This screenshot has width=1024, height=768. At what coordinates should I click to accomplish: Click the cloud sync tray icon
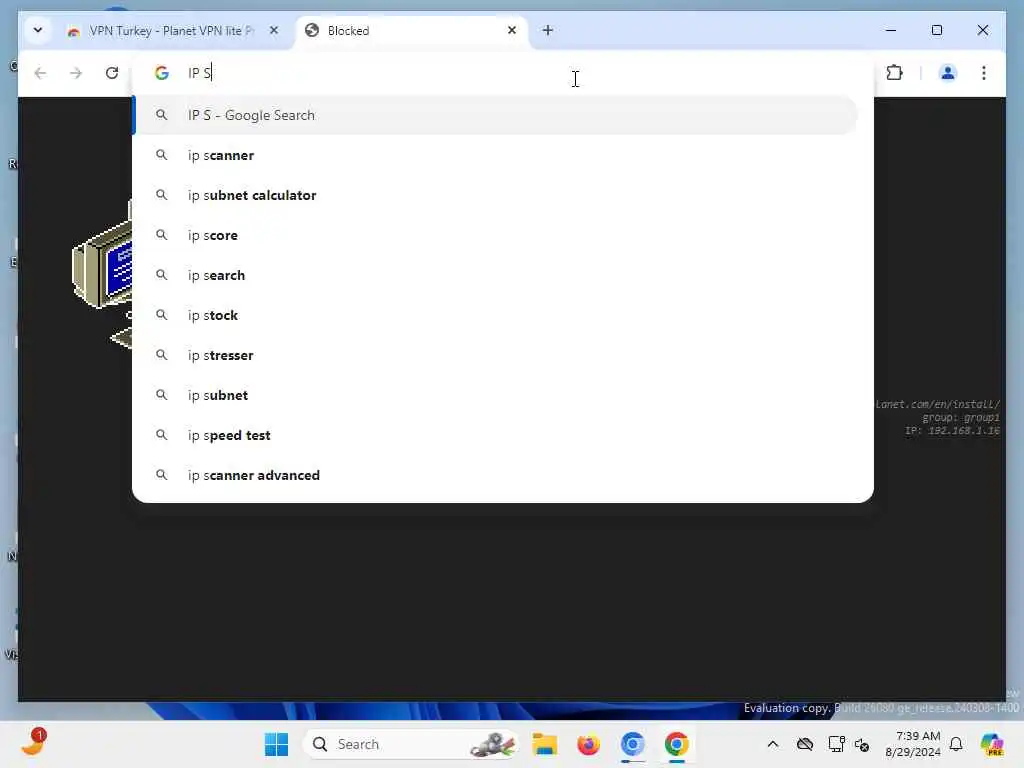(x=805, y=744)
